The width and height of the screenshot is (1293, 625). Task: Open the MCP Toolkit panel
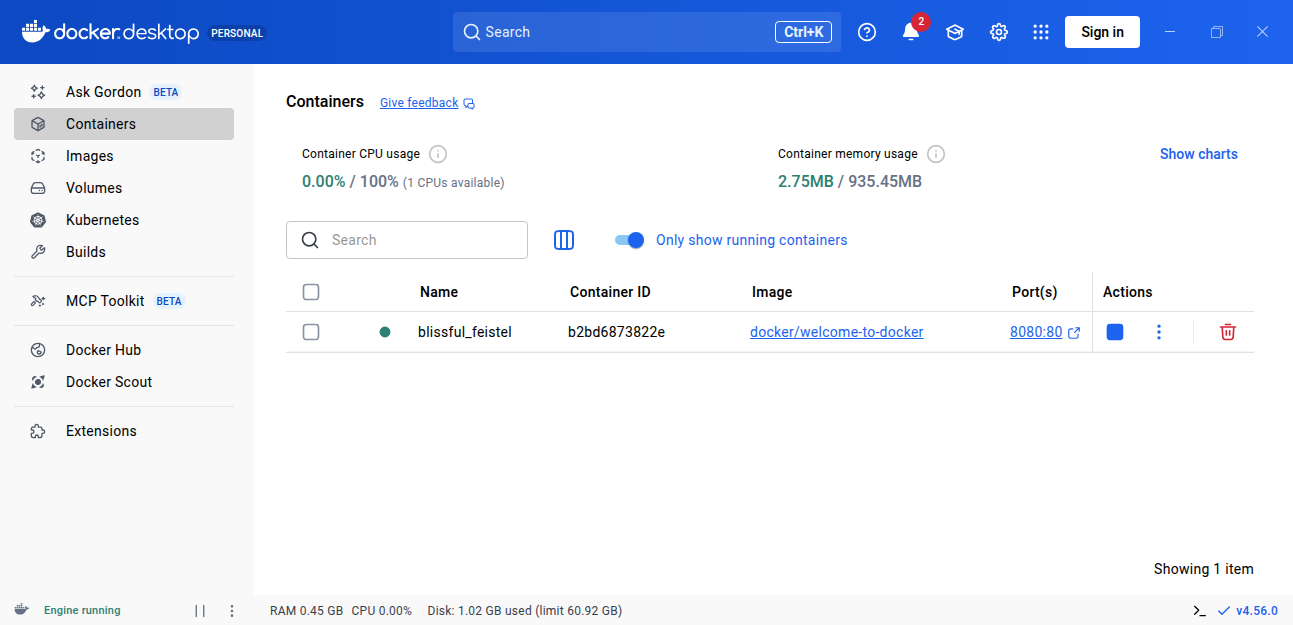104,300
